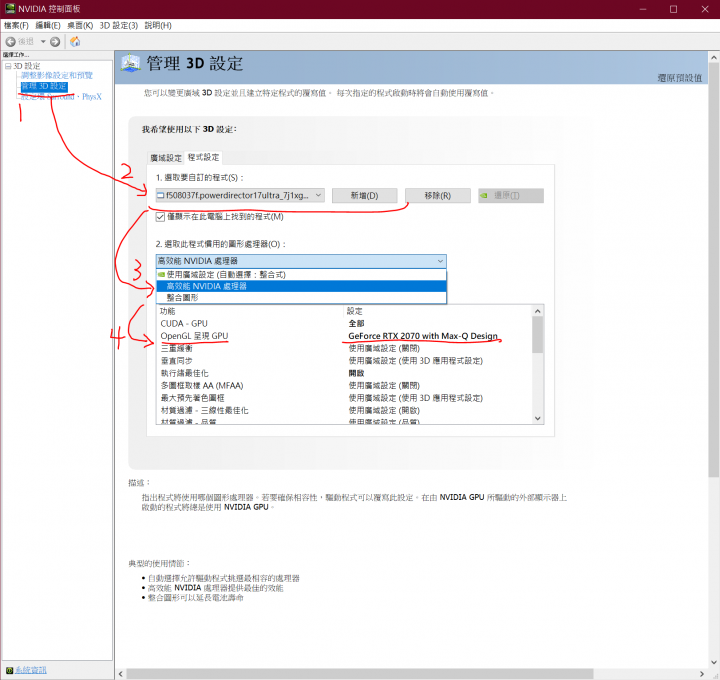Image resolution: width=720 pixels, height=680 pixels.
Task: Click the System Information icon at bottom-left
Action: [x=9, y=670]
